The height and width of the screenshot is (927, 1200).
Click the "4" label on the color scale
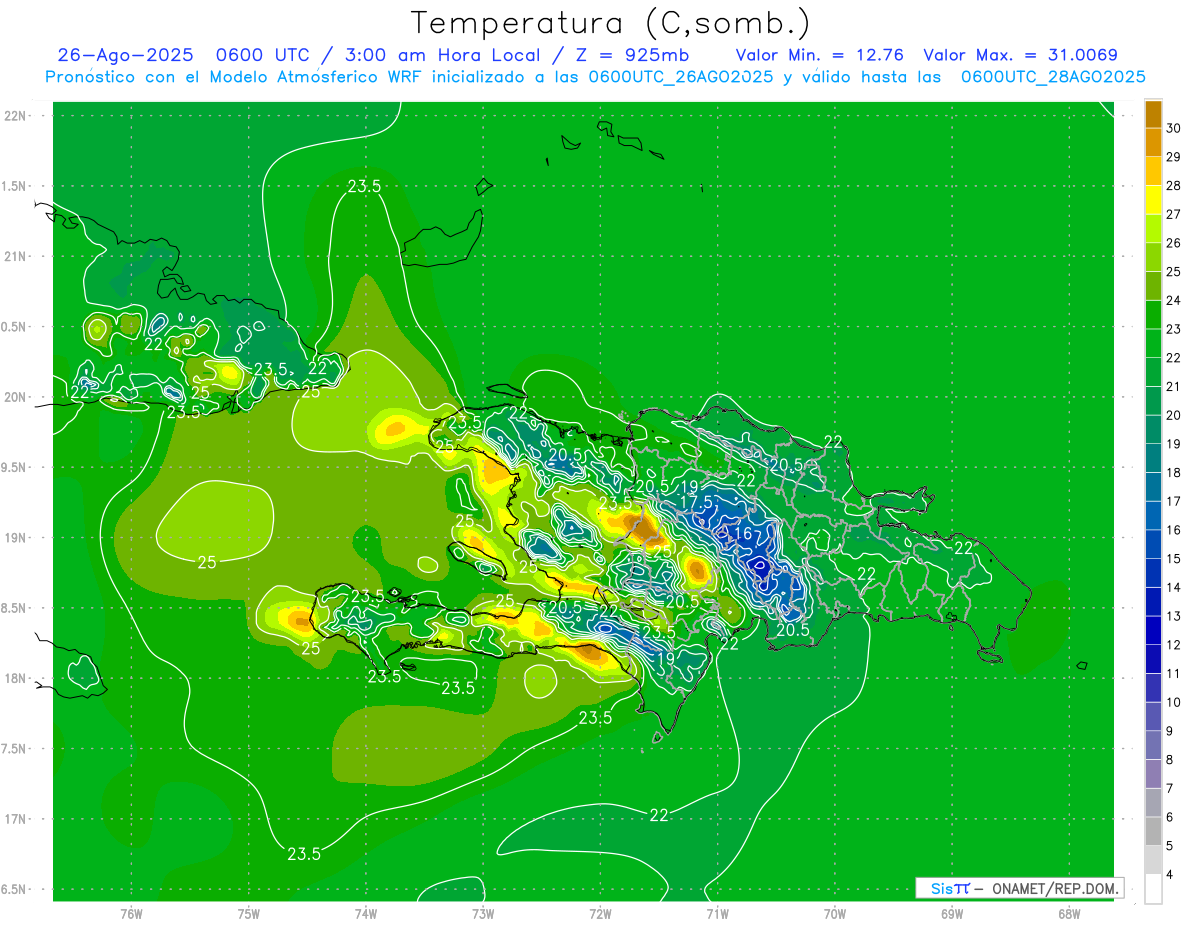point(1171,875)
